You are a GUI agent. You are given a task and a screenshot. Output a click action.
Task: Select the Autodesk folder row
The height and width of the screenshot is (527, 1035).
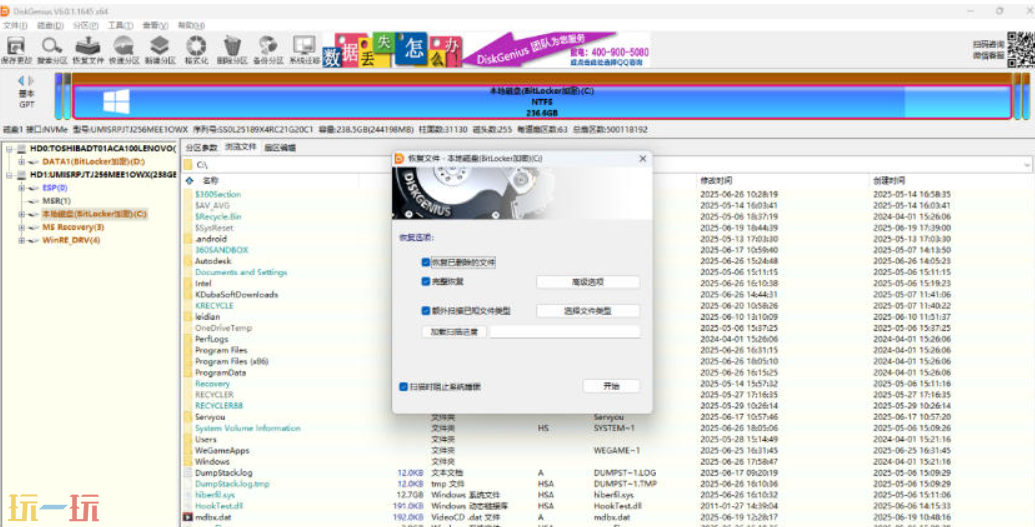(213, 262)
